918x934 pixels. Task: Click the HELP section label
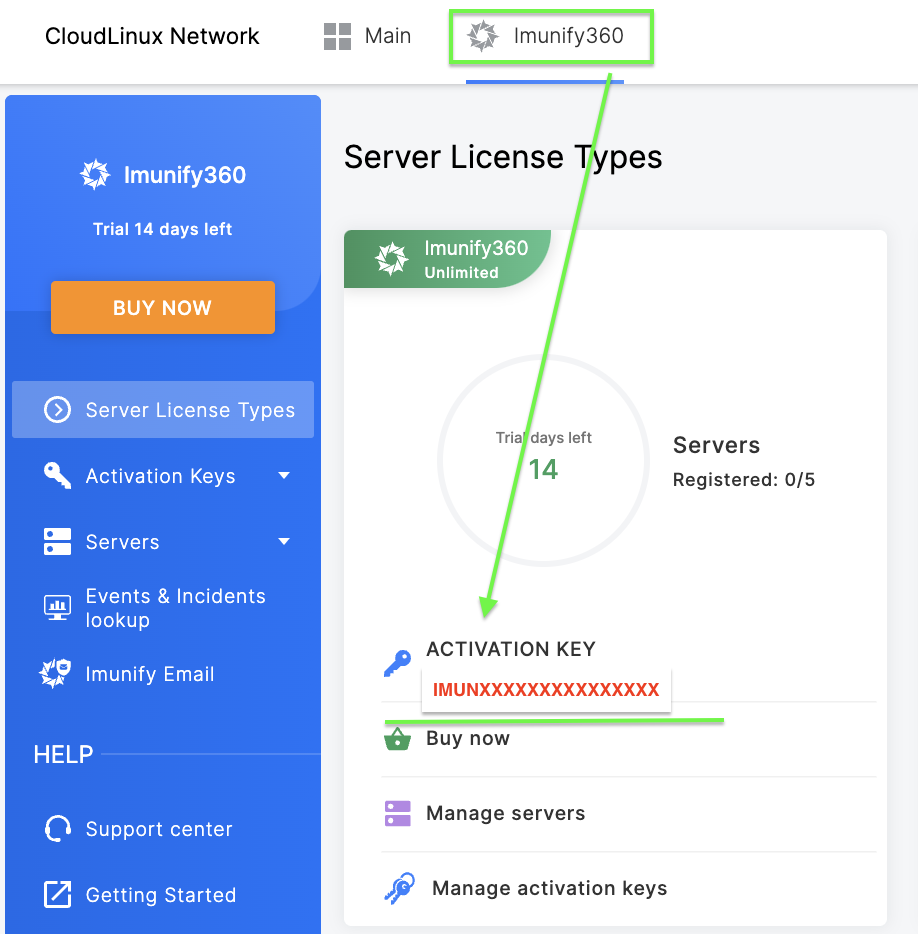(63, 755)
